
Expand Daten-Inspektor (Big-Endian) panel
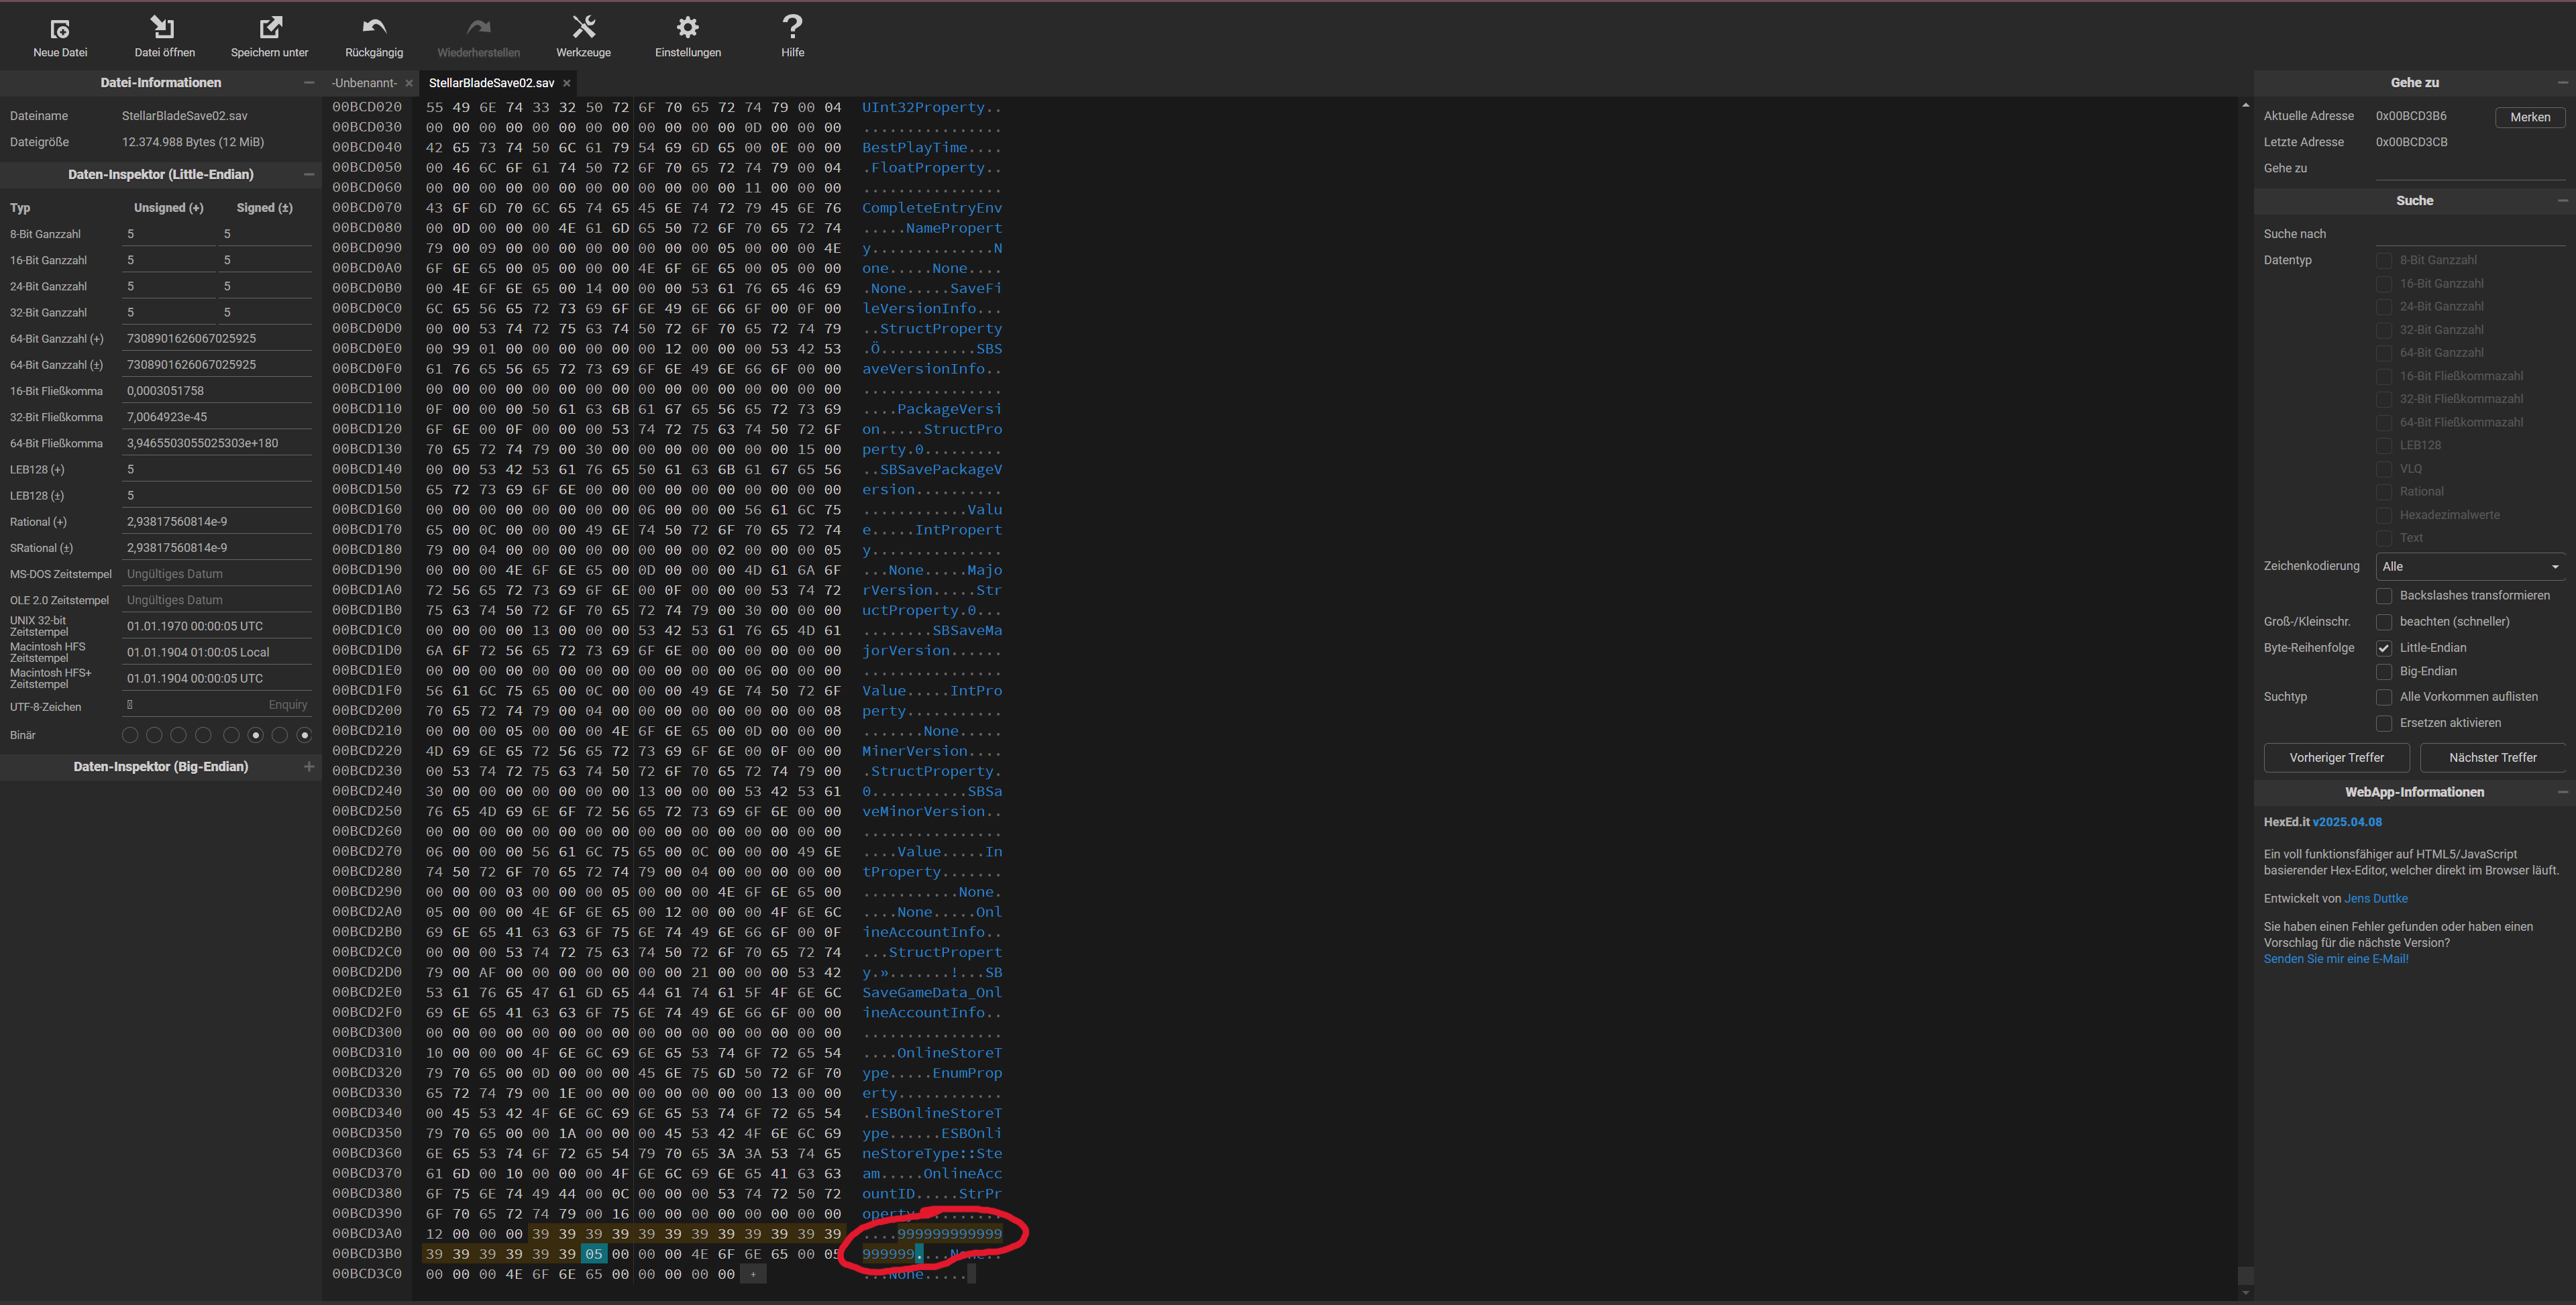(x=309, y=767)
